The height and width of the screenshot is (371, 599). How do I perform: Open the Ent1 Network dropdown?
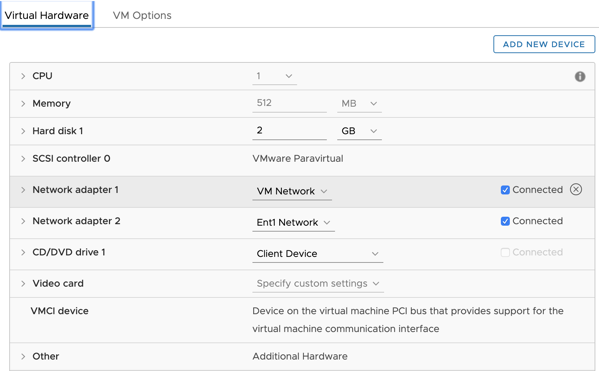point(293,222)
